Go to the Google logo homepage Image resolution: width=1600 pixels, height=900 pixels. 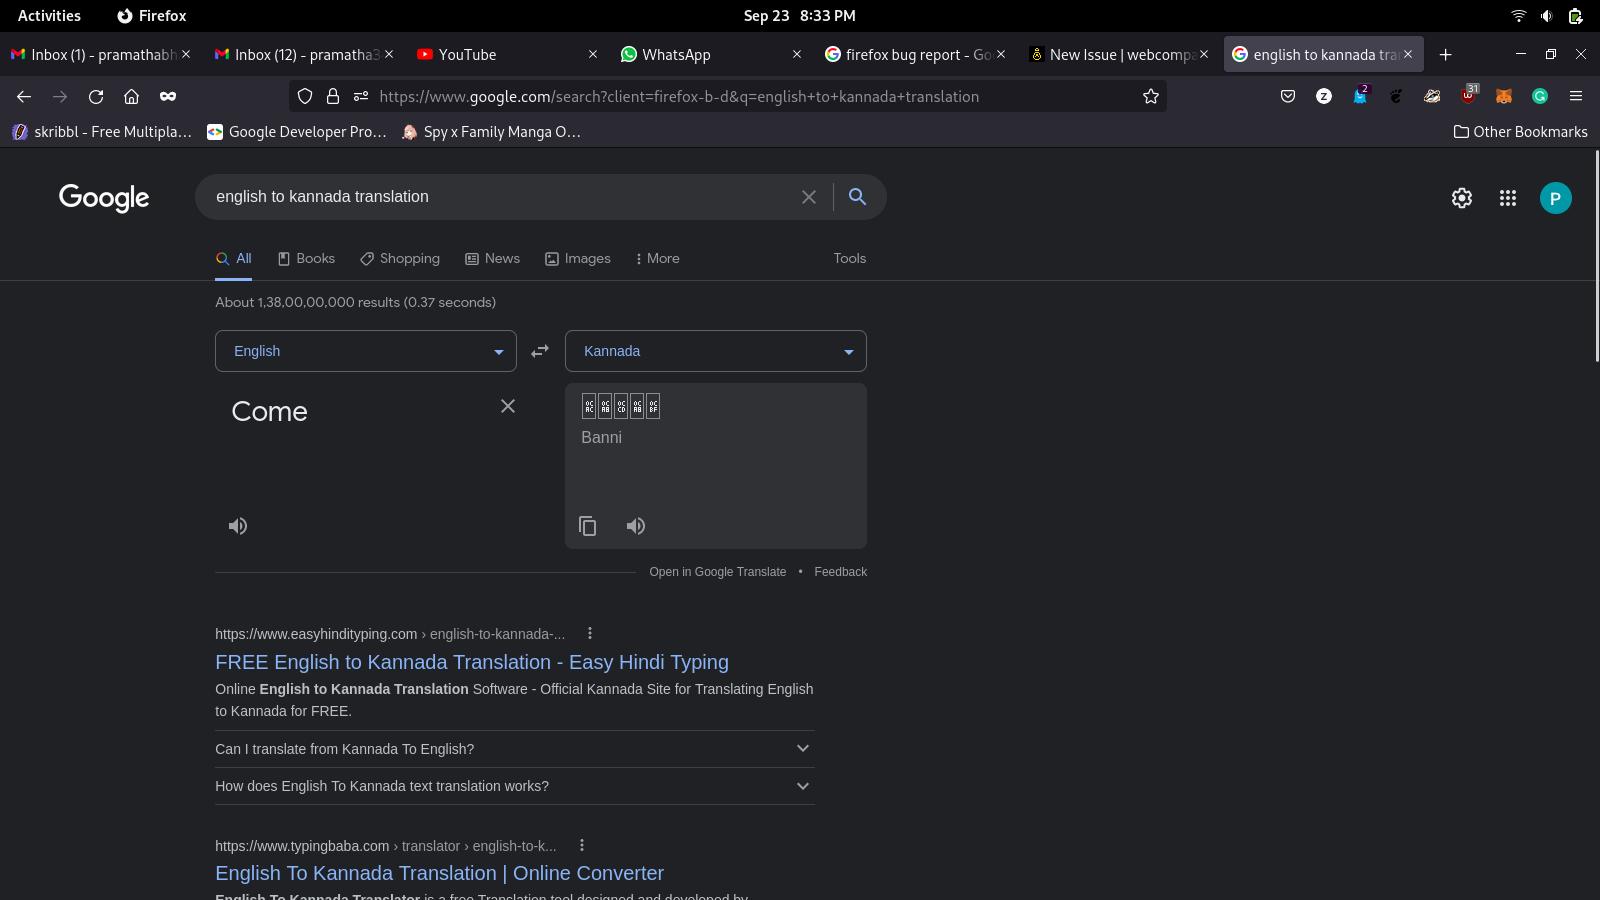[104, 198]
